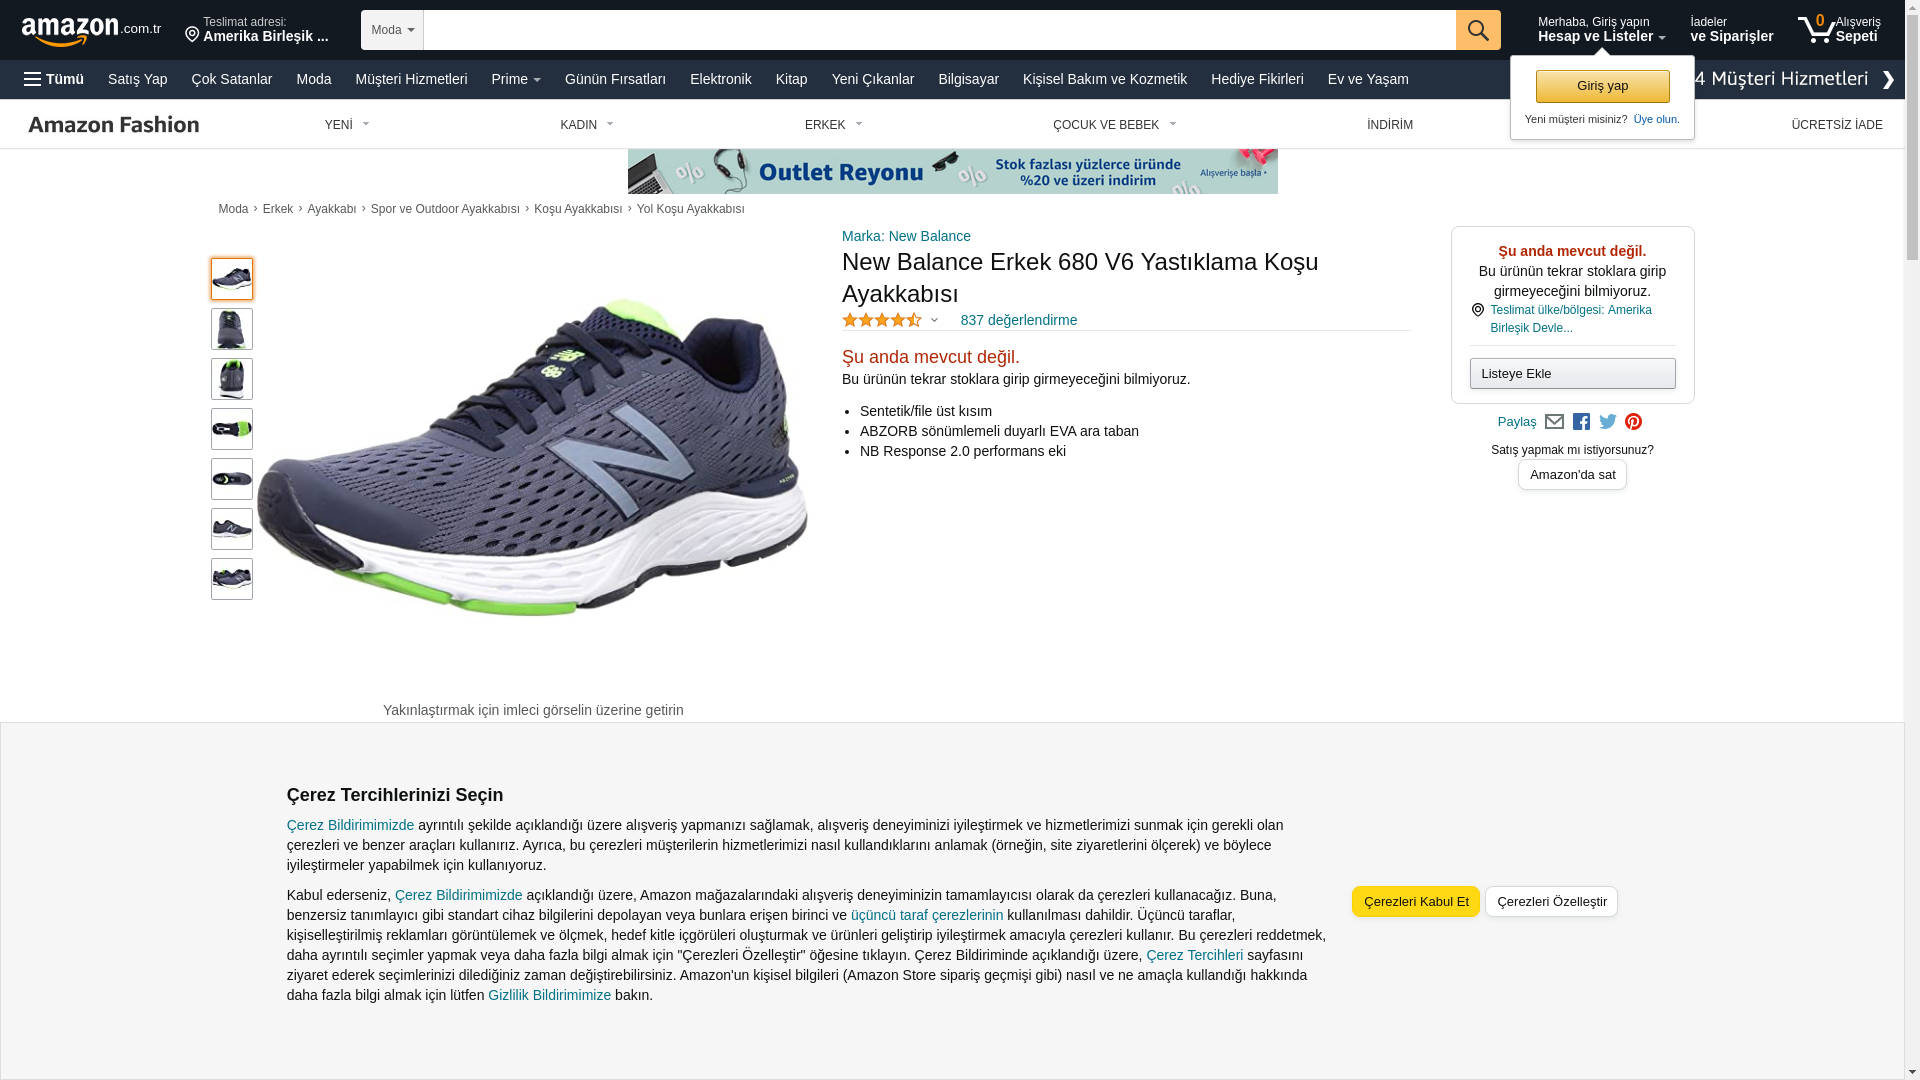The image size is (1920, 1080).
Task: Share product on Facebook
Action: tap(1581, 422)
